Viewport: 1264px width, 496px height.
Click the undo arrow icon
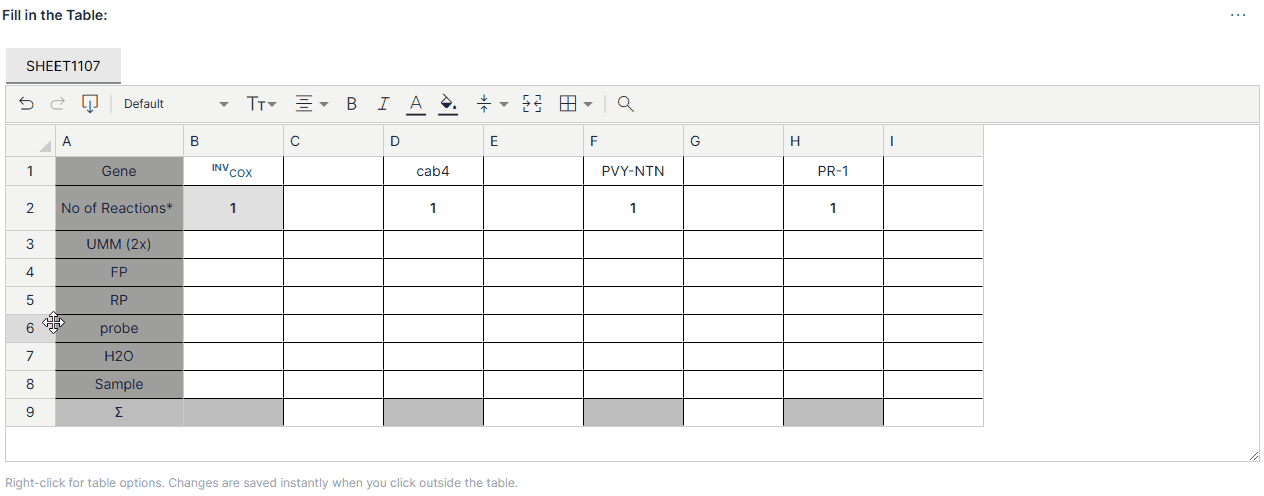click(27, 104)
